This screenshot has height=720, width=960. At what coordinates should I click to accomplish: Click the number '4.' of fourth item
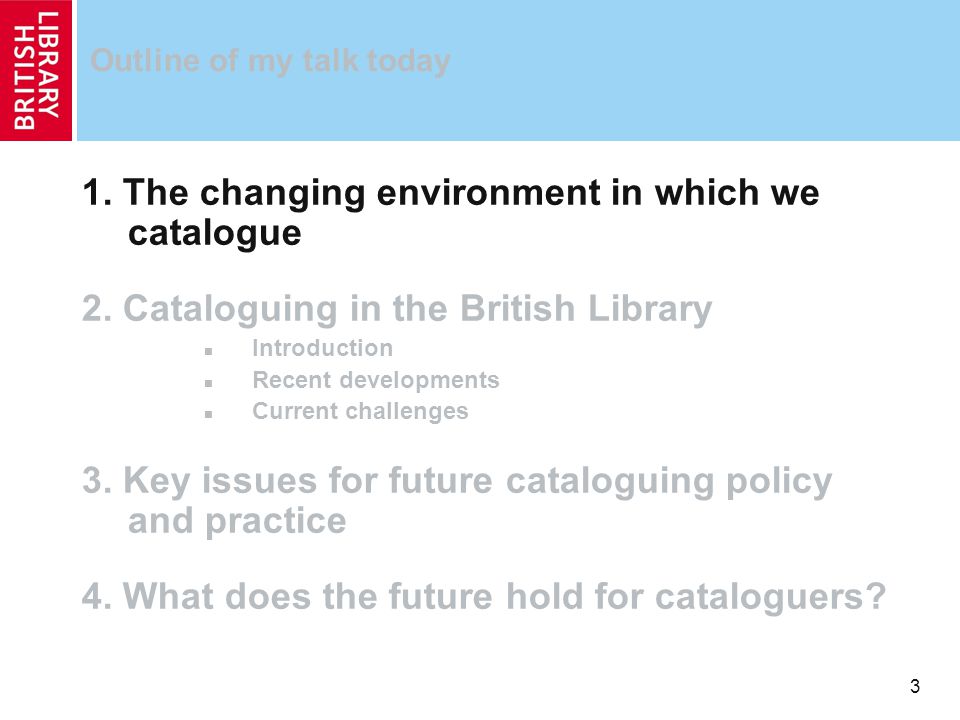coord(97,596)
